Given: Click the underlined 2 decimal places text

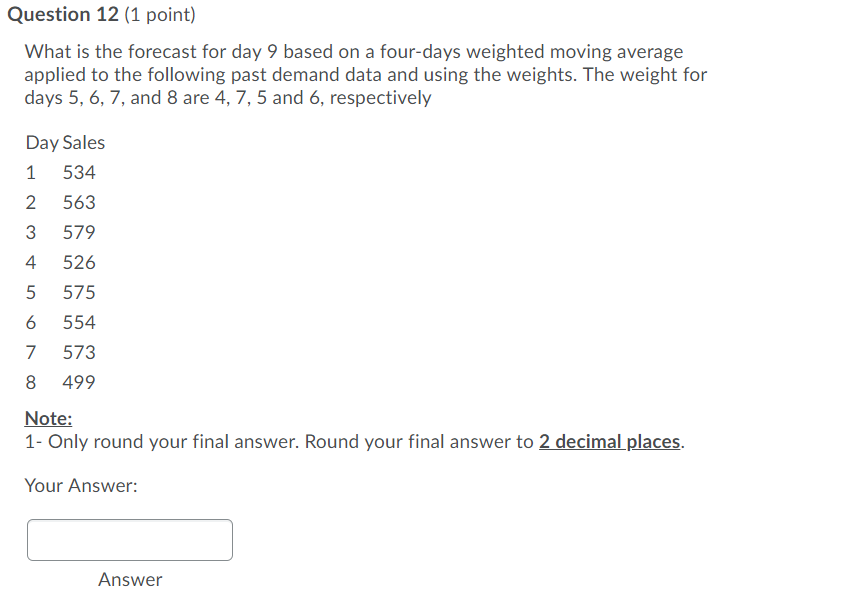Looking at the screenshot, I should pos(609,441).
